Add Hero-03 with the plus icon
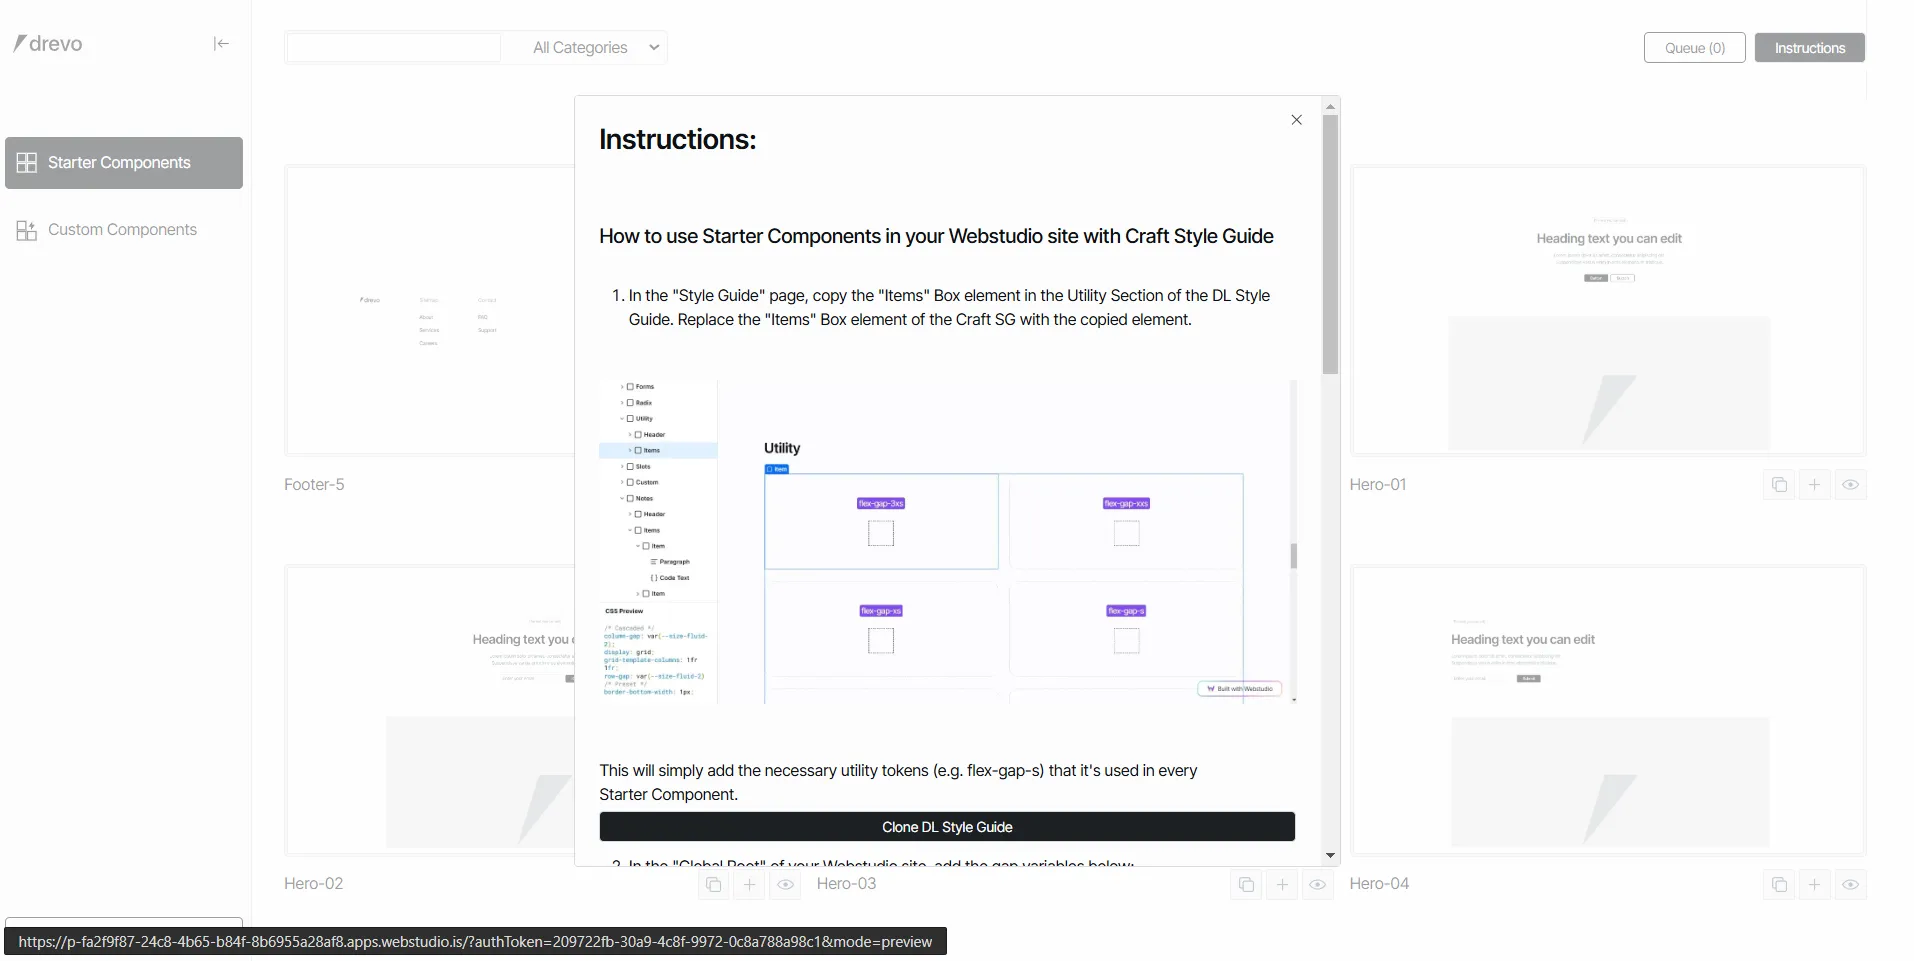 click(1282, 885)
